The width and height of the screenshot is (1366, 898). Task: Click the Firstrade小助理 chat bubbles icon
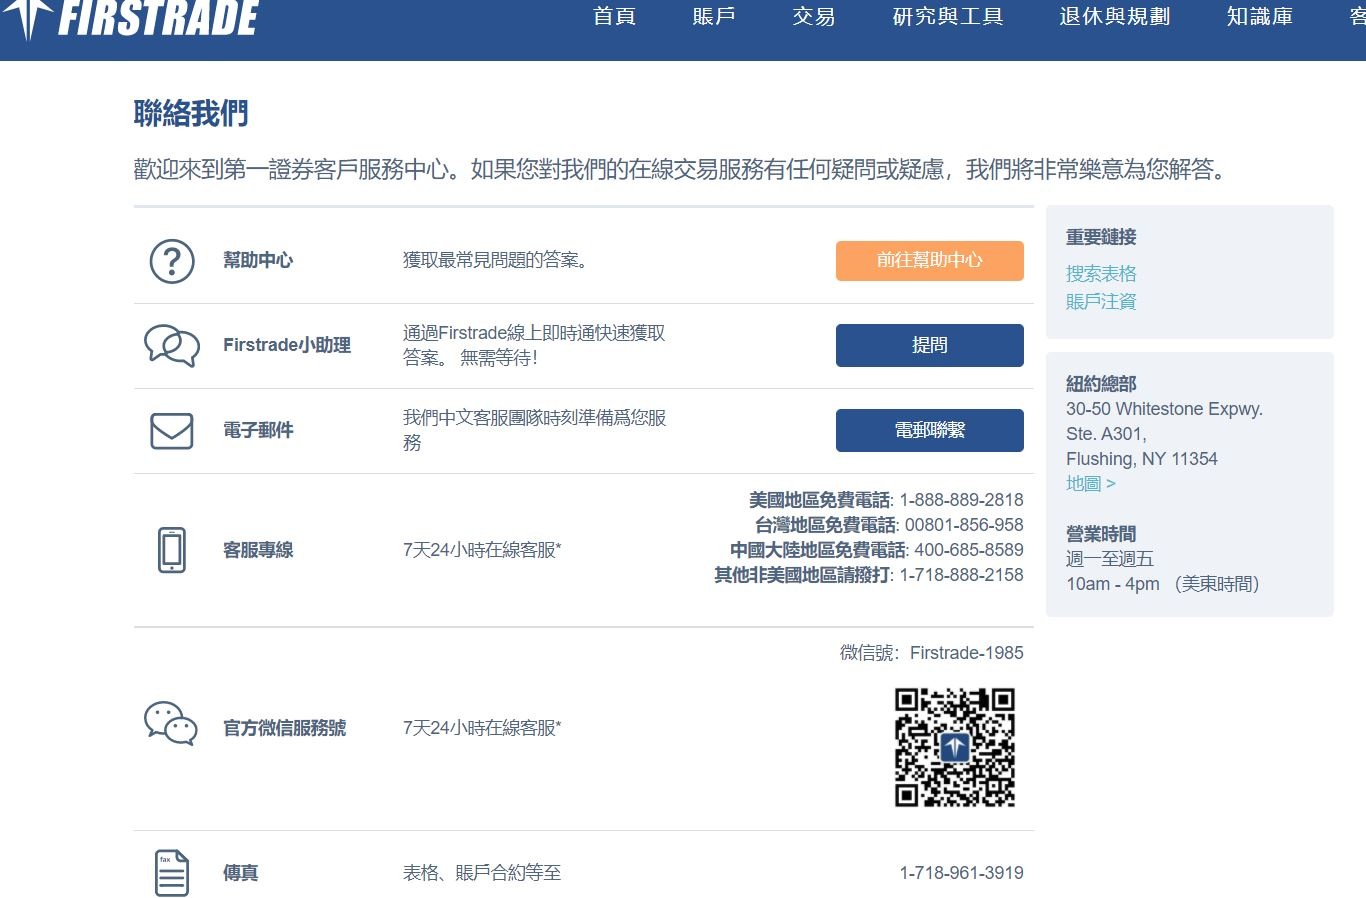click(172, 346)
